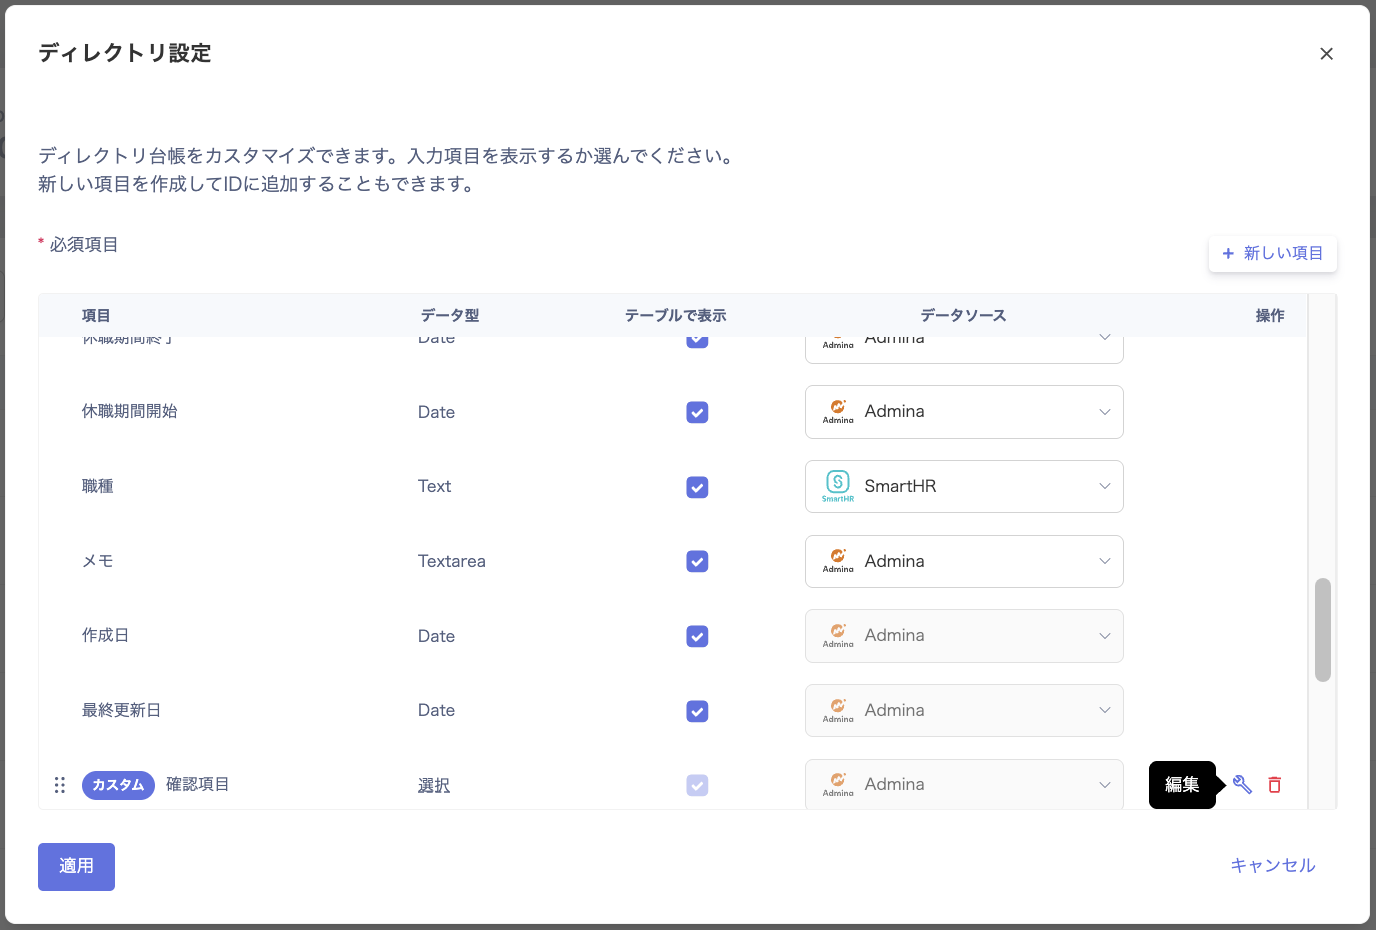This screenshot has width=1376, height=930.
Task: Click the Admina logo in 休職期間開始 row
Action: coord(838,411)
